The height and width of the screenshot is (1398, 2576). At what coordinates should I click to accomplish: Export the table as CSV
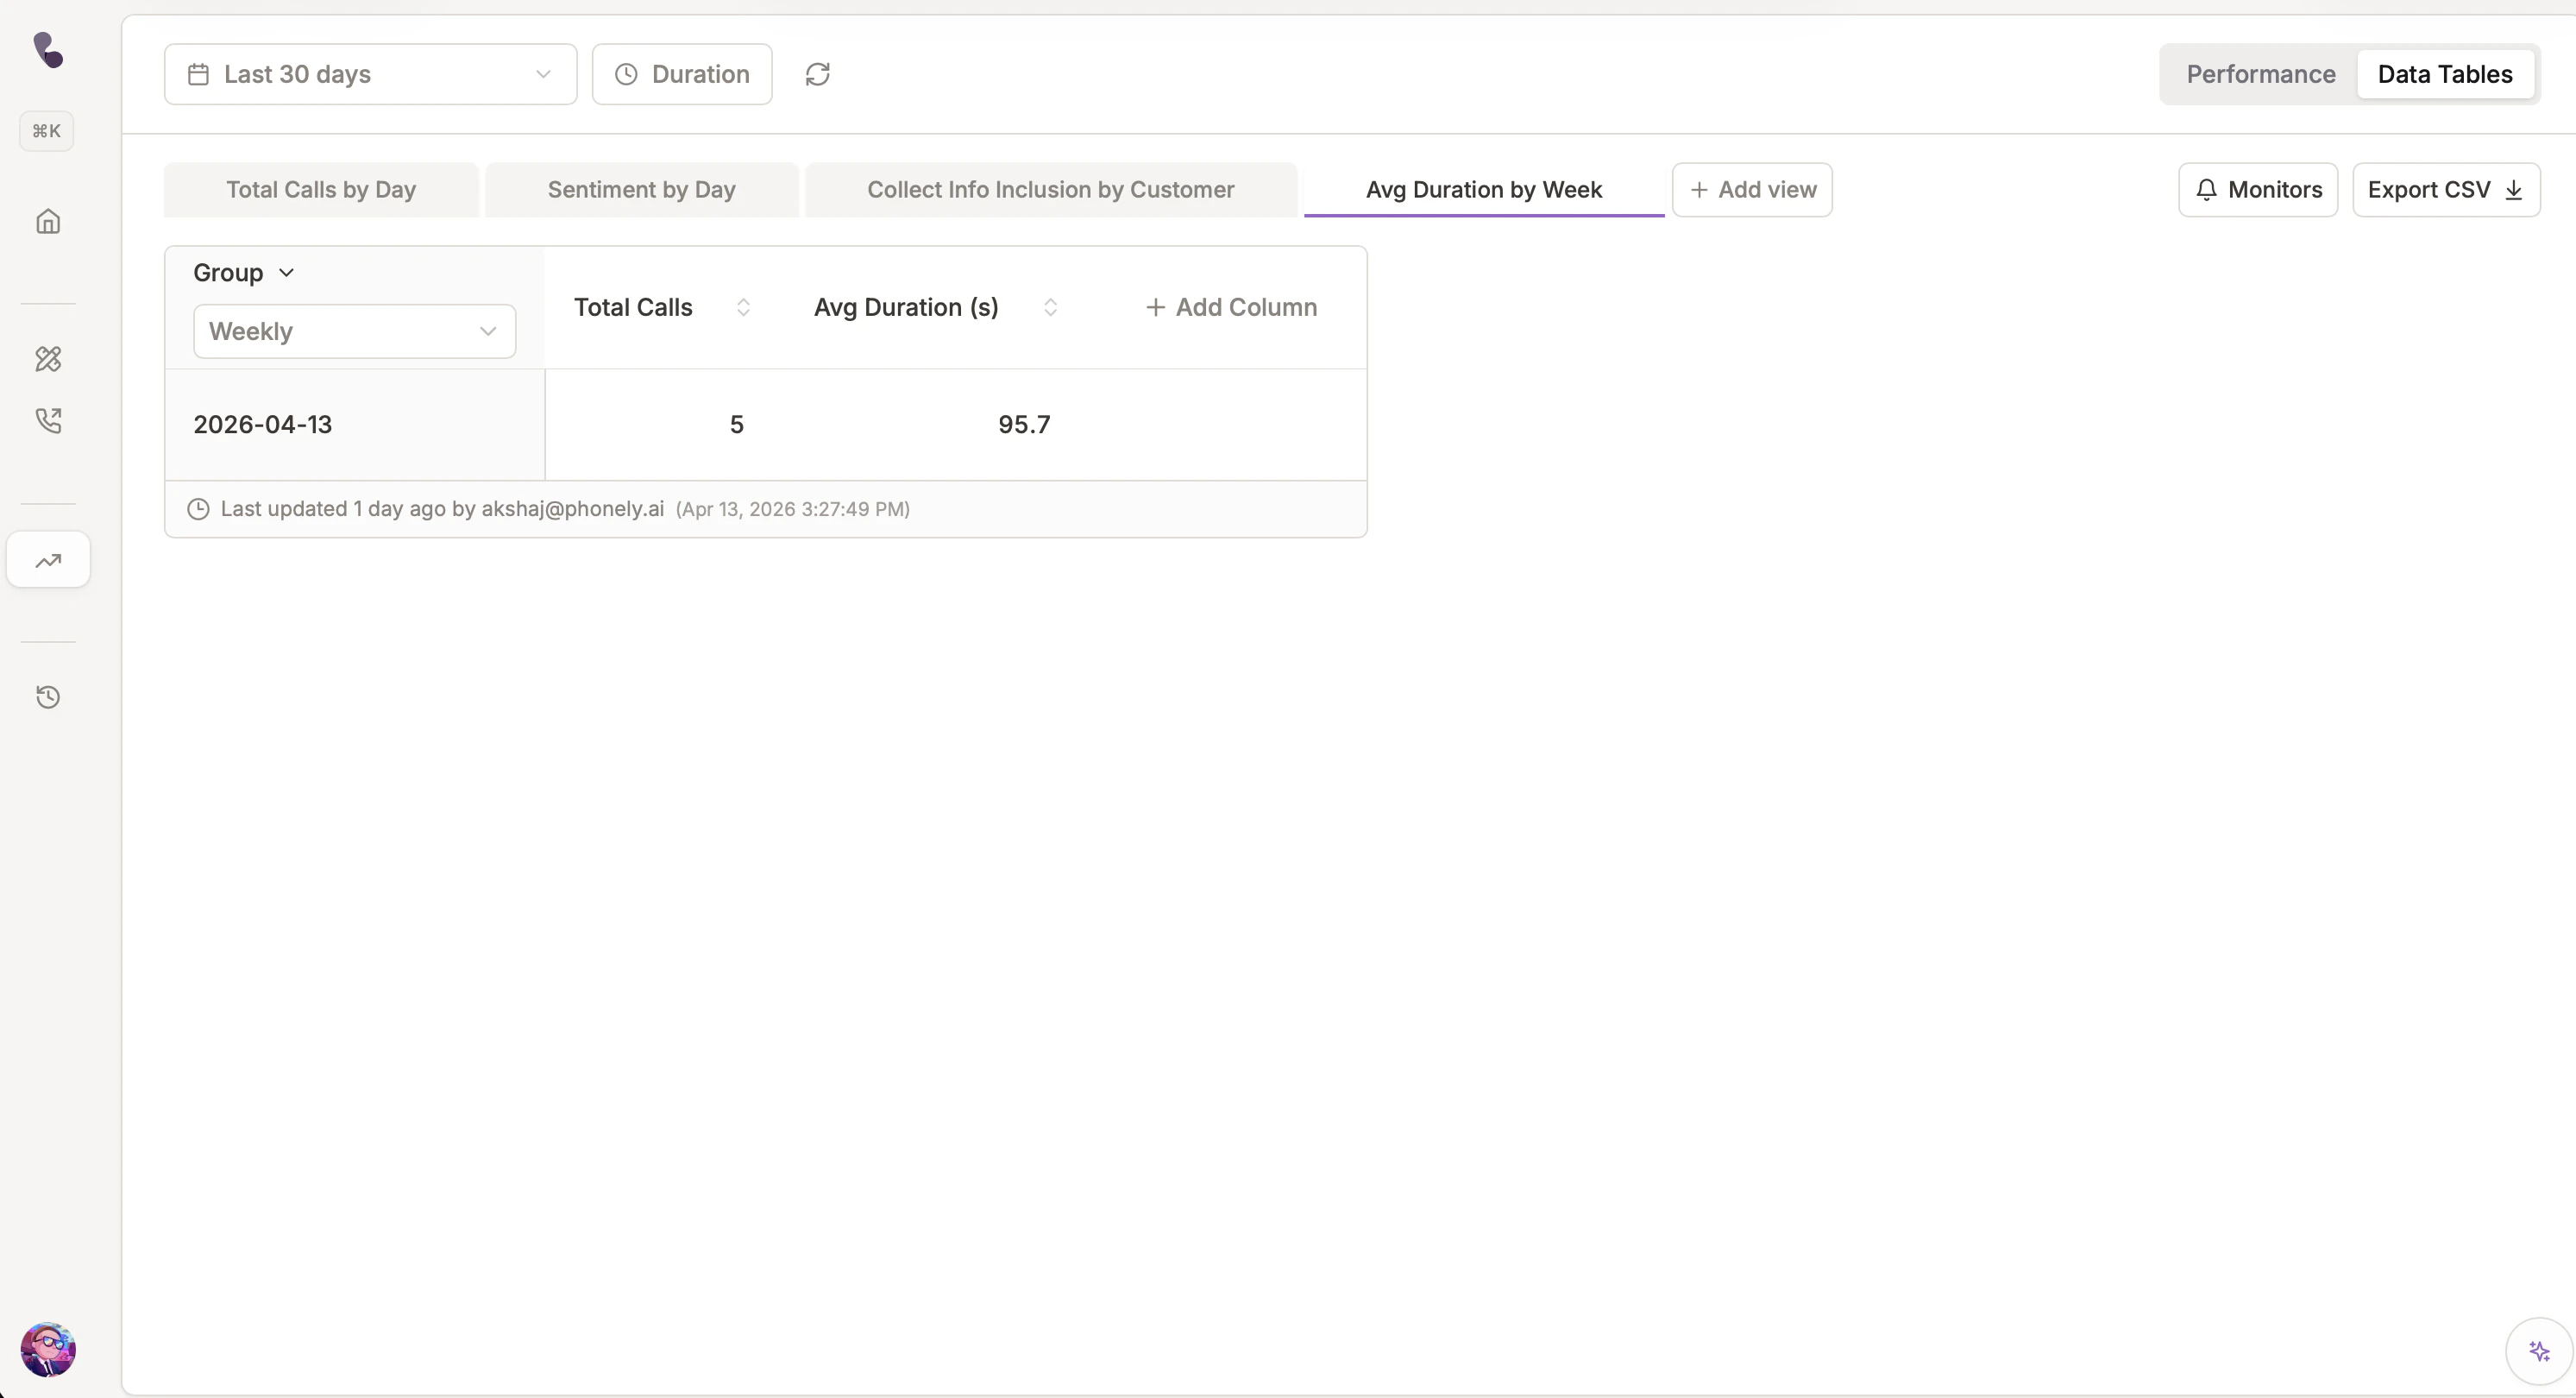click(2446, 189)
